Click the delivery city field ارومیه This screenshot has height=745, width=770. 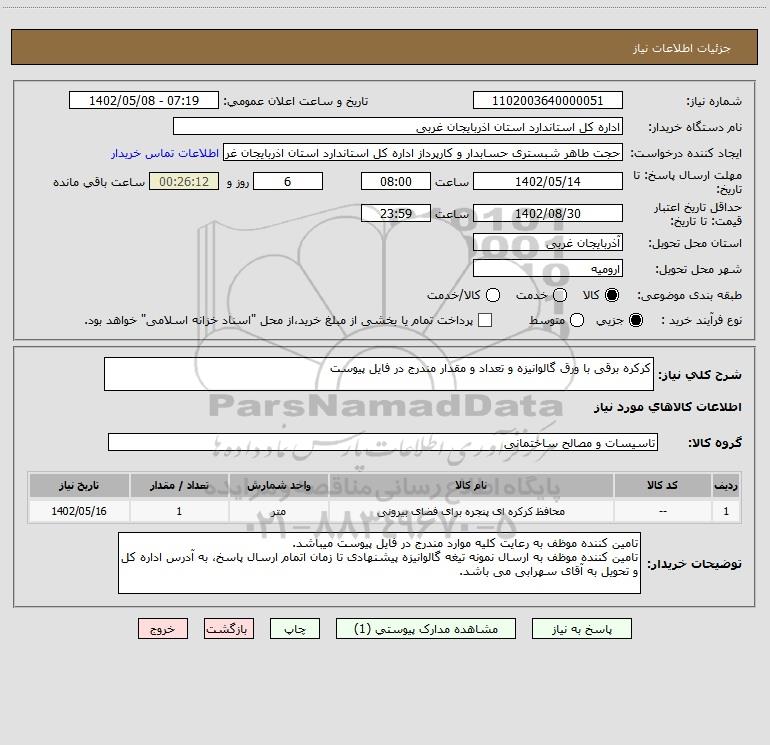pos(548,268)
